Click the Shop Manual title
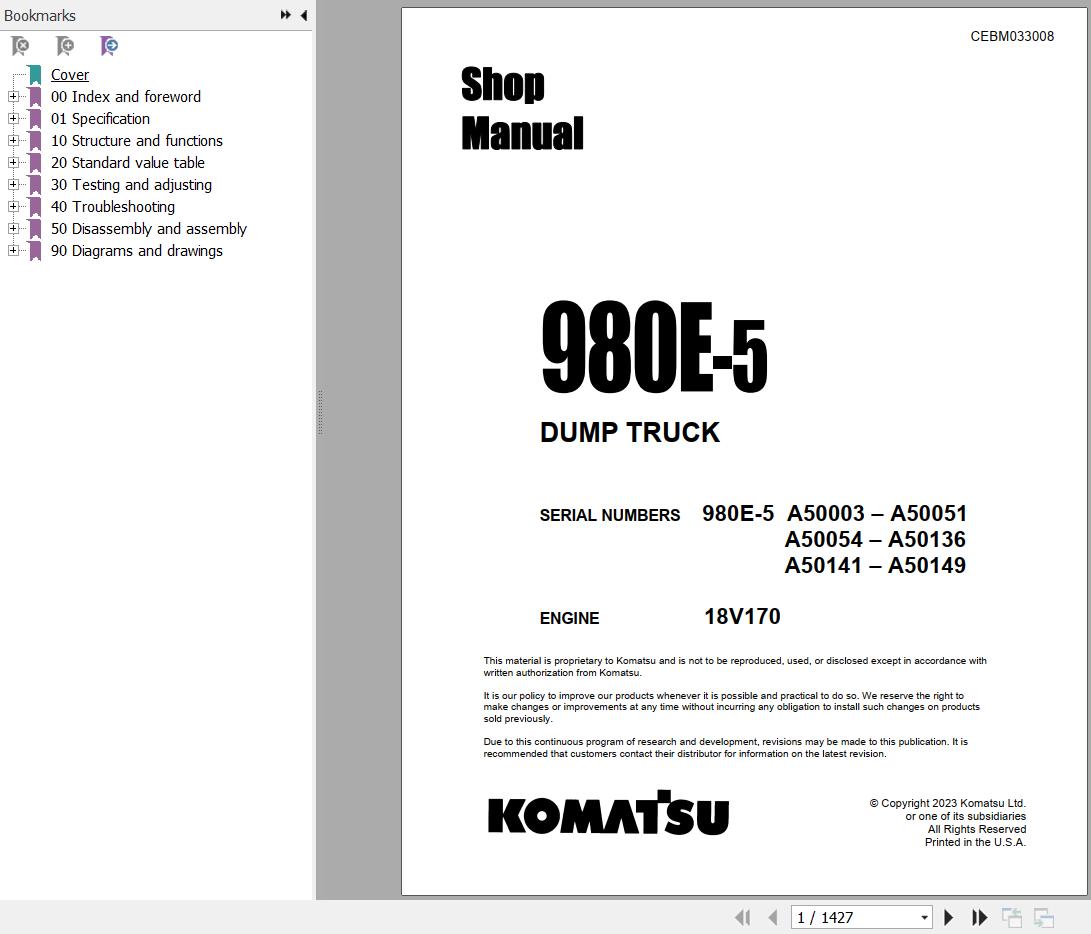The width and height of the screenshot is (1091, 934). point(522,109)
